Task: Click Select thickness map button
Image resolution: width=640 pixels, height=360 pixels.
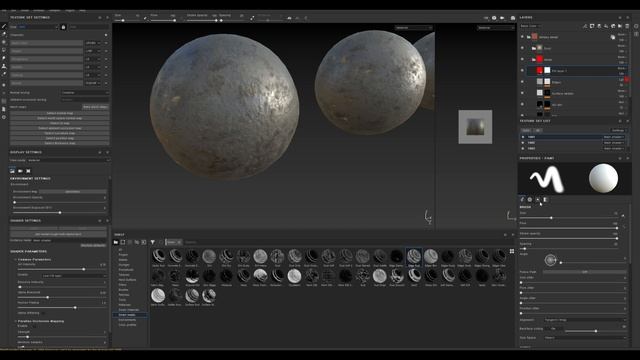Action: pyautogui.click(x=60, y=143)
